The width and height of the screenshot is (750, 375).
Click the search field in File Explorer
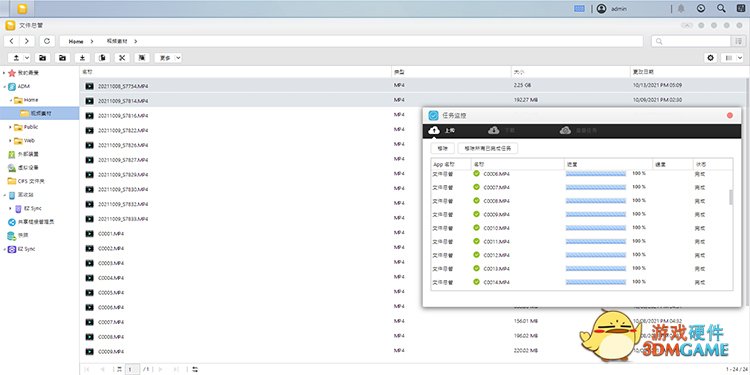pyautogui.click(x=691, y=42)
